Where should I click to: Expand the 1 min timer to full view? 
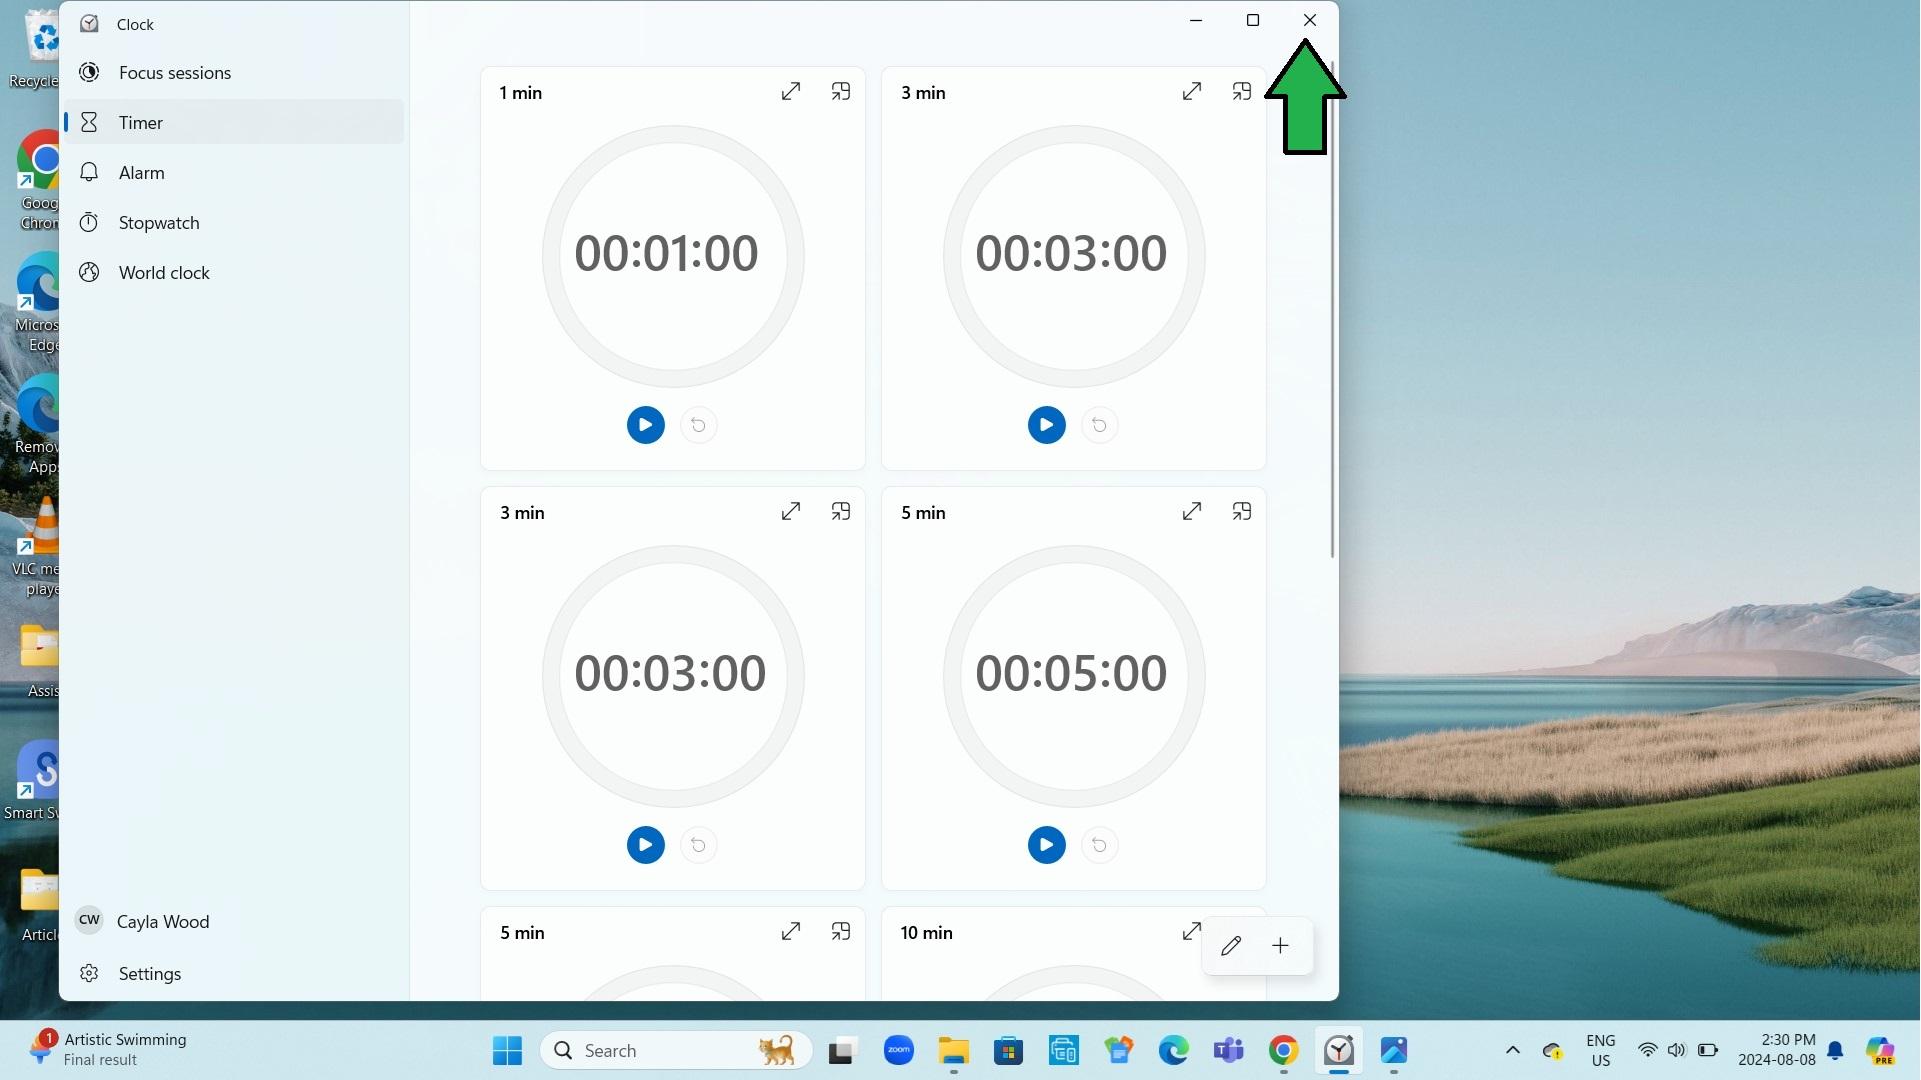tap(791, 92)
